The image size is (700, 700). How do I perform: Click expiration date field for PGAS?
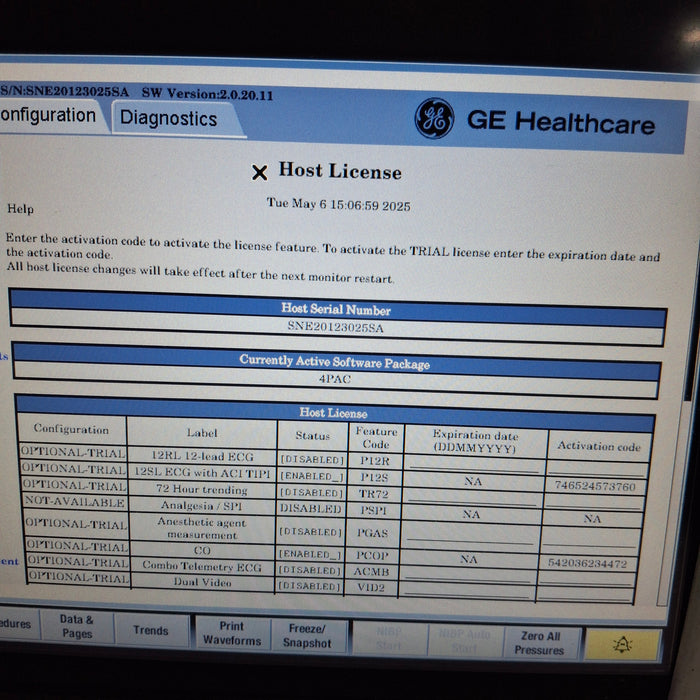click(x=470, y=535)
